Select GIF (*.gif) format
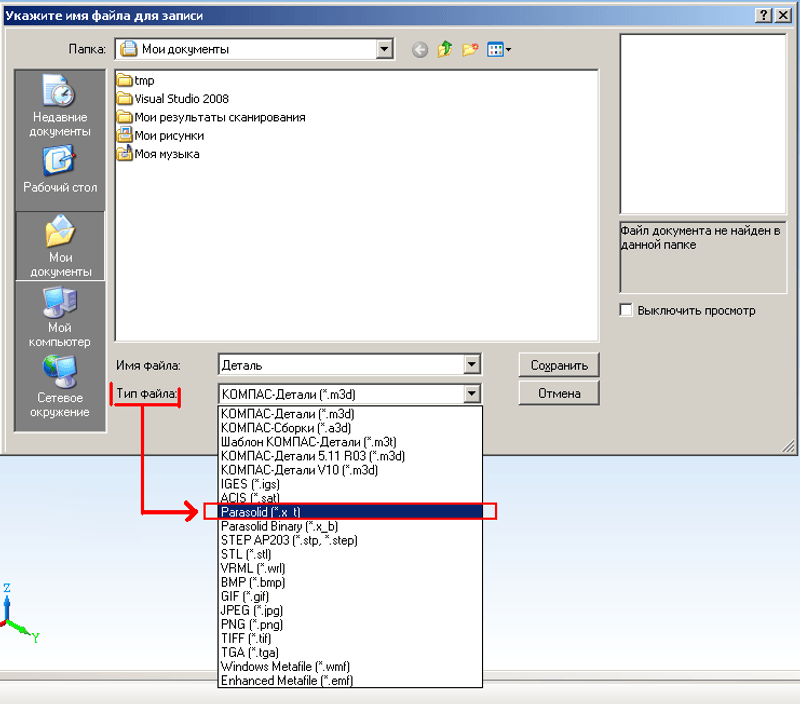The height and width of the screenshot is (704, 800). click(x=350, y=596)
